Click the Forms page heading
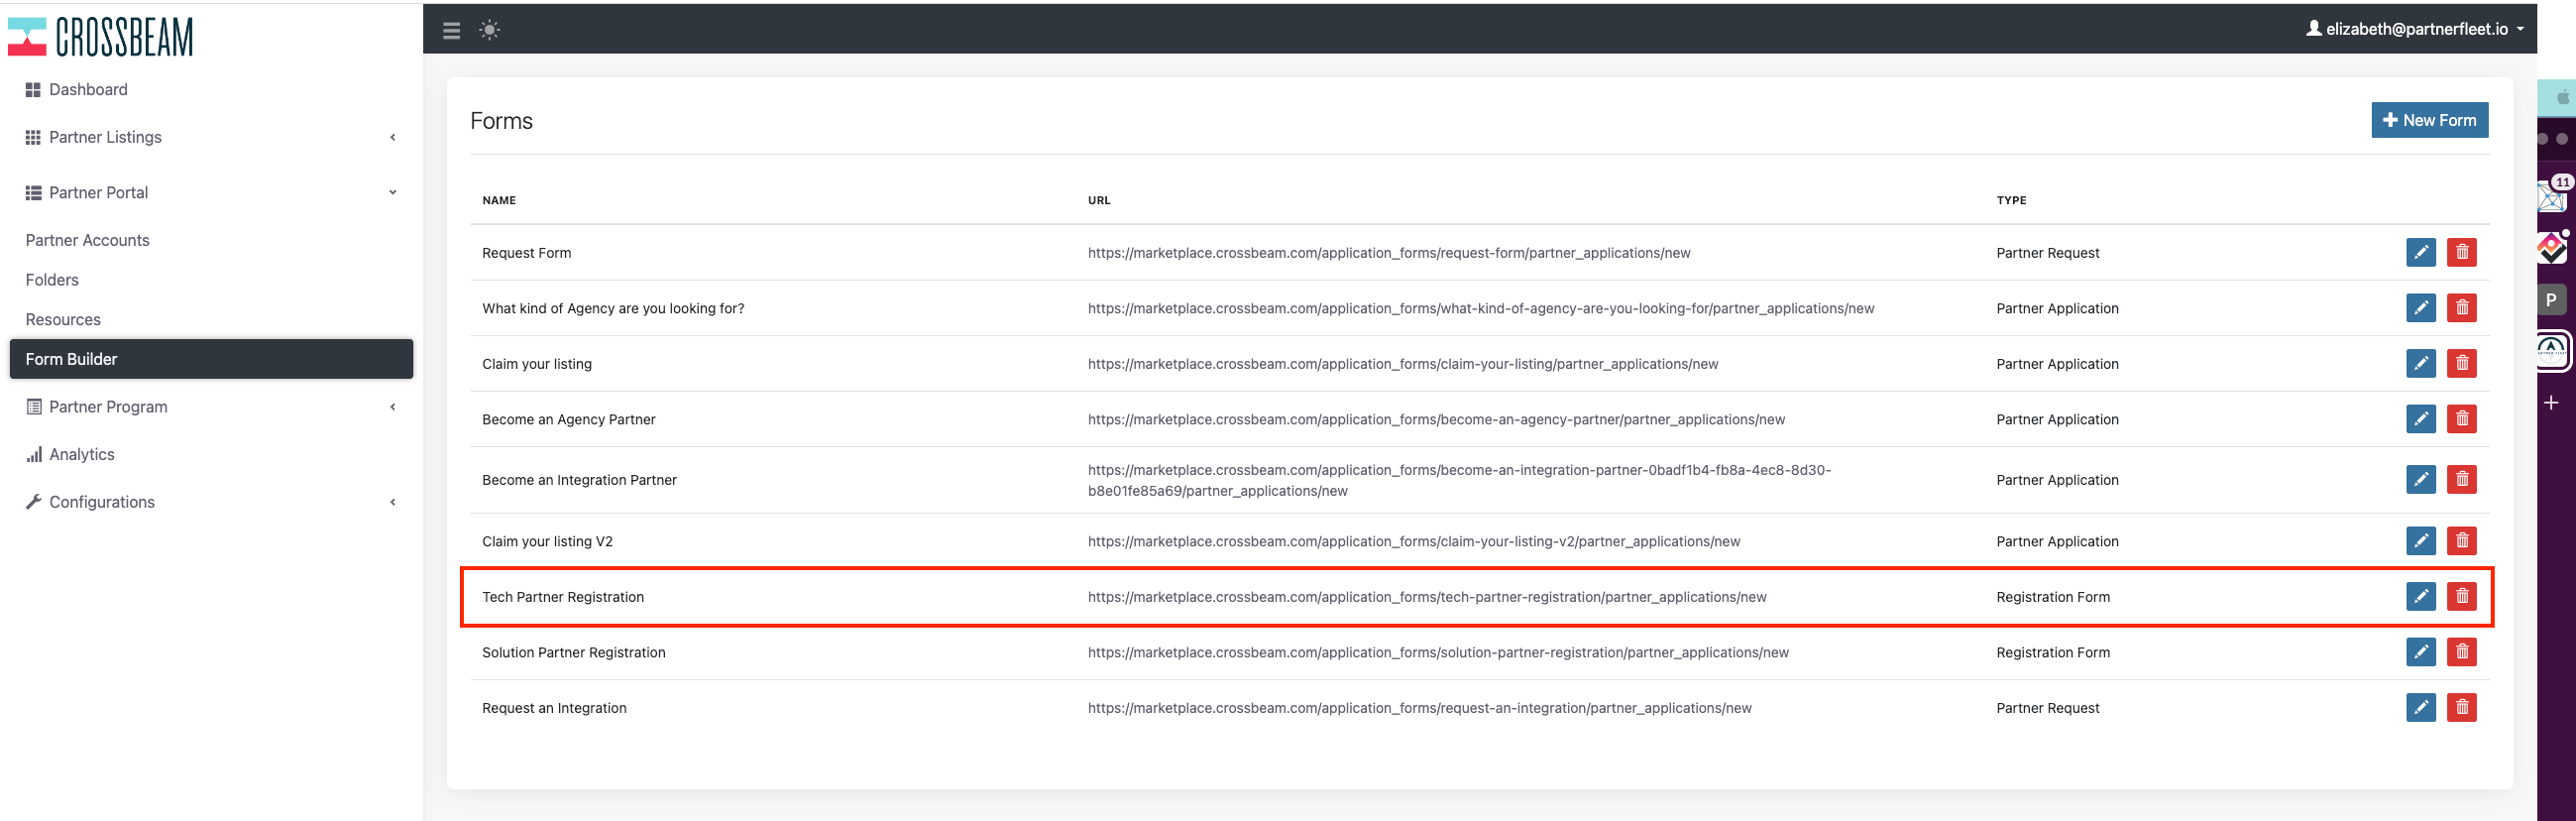The height and width of the screenshot is (821, 2576). [501, 121]
